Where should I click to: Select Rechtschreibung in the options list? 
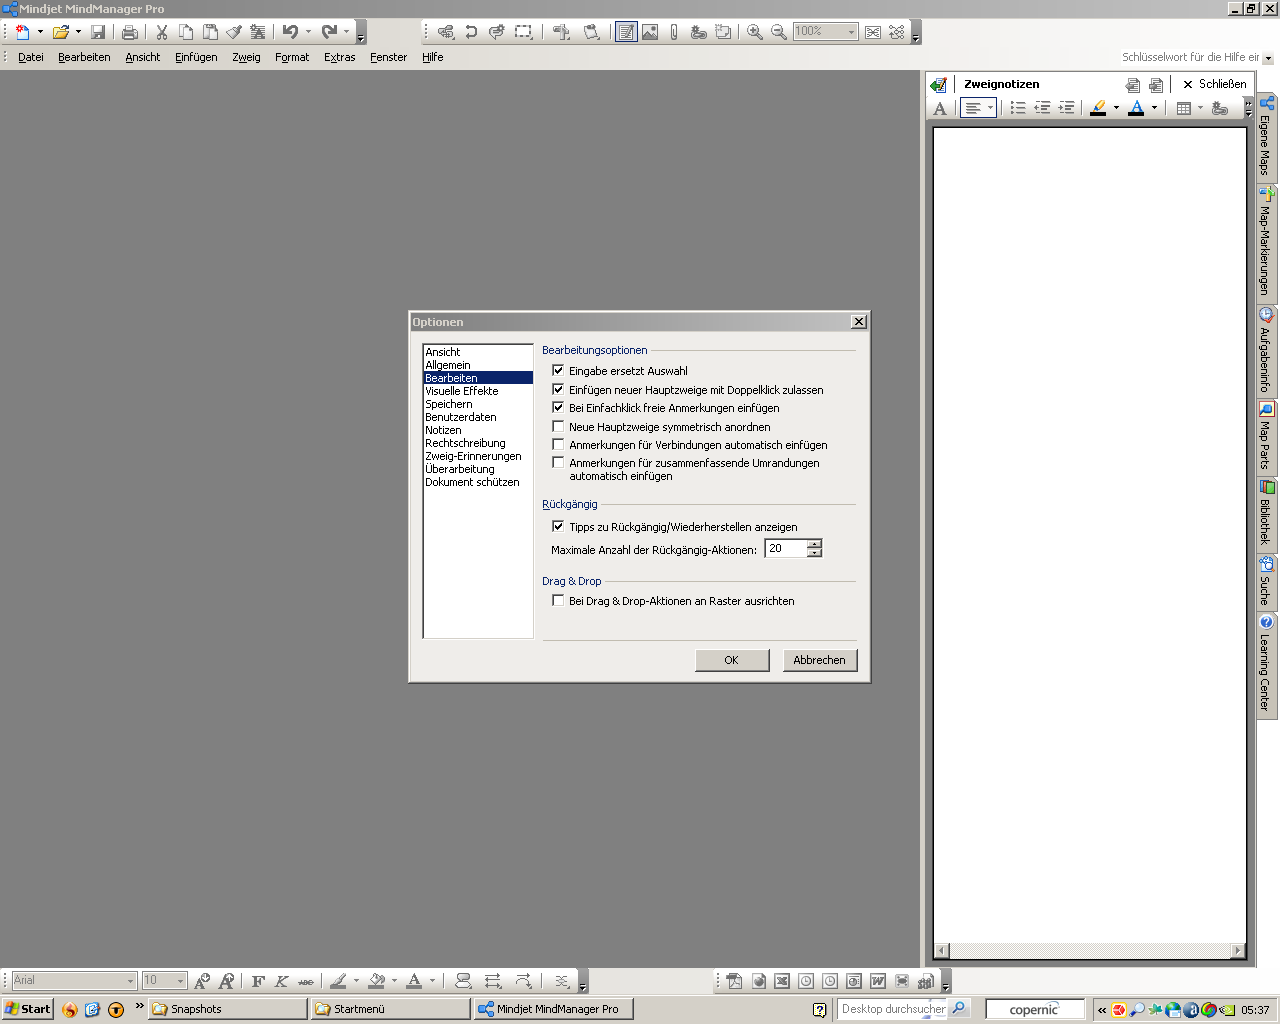[465, 443]
